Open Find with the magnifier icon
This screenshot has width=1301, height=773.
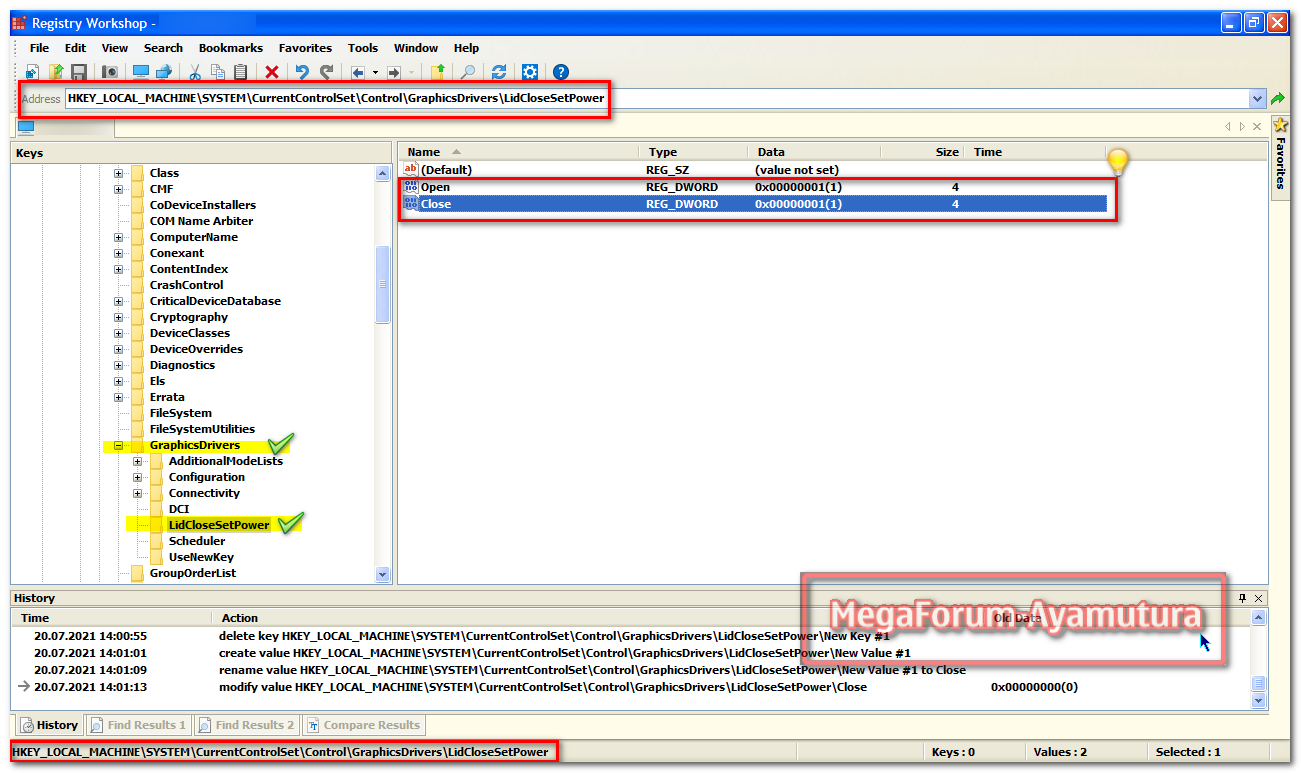coord(468,72)
